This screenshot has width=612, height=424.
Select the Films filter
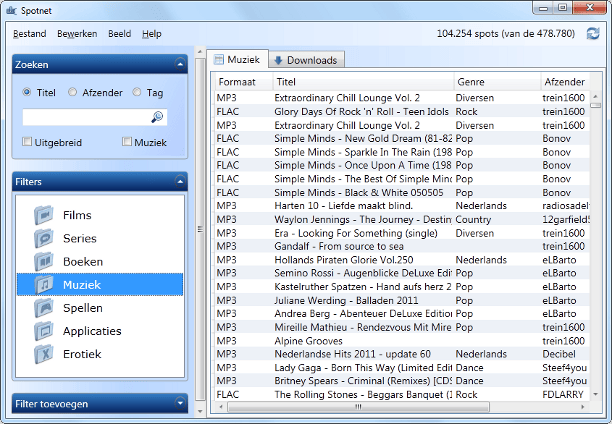coord(100,215)
